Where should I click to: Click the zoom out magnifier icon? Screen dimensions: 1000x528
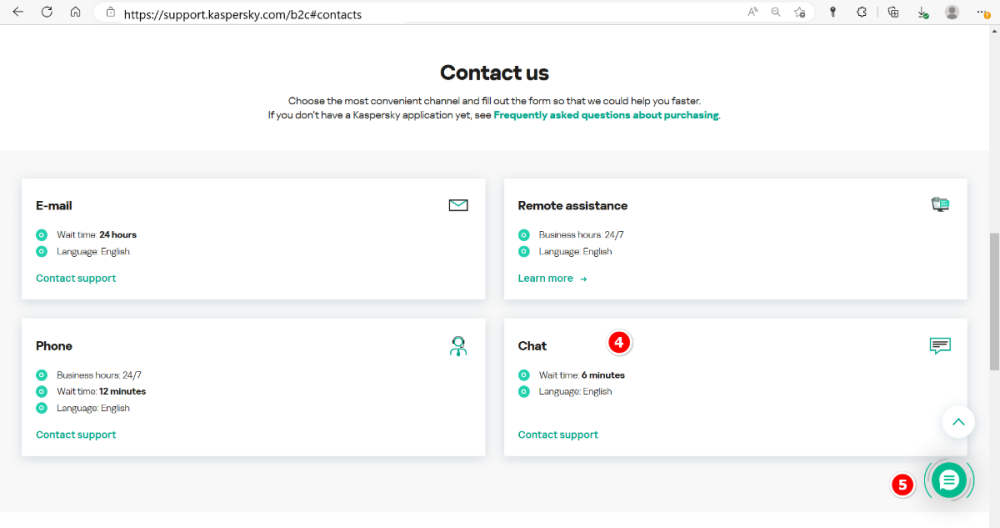[776, 12]
